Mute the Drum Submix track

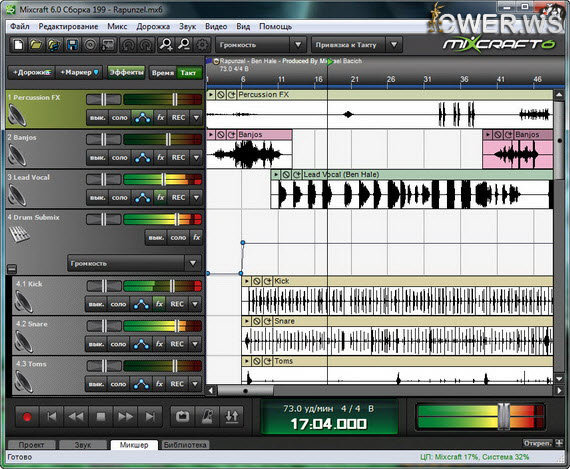pyautogui.click(x=156, y=237)
